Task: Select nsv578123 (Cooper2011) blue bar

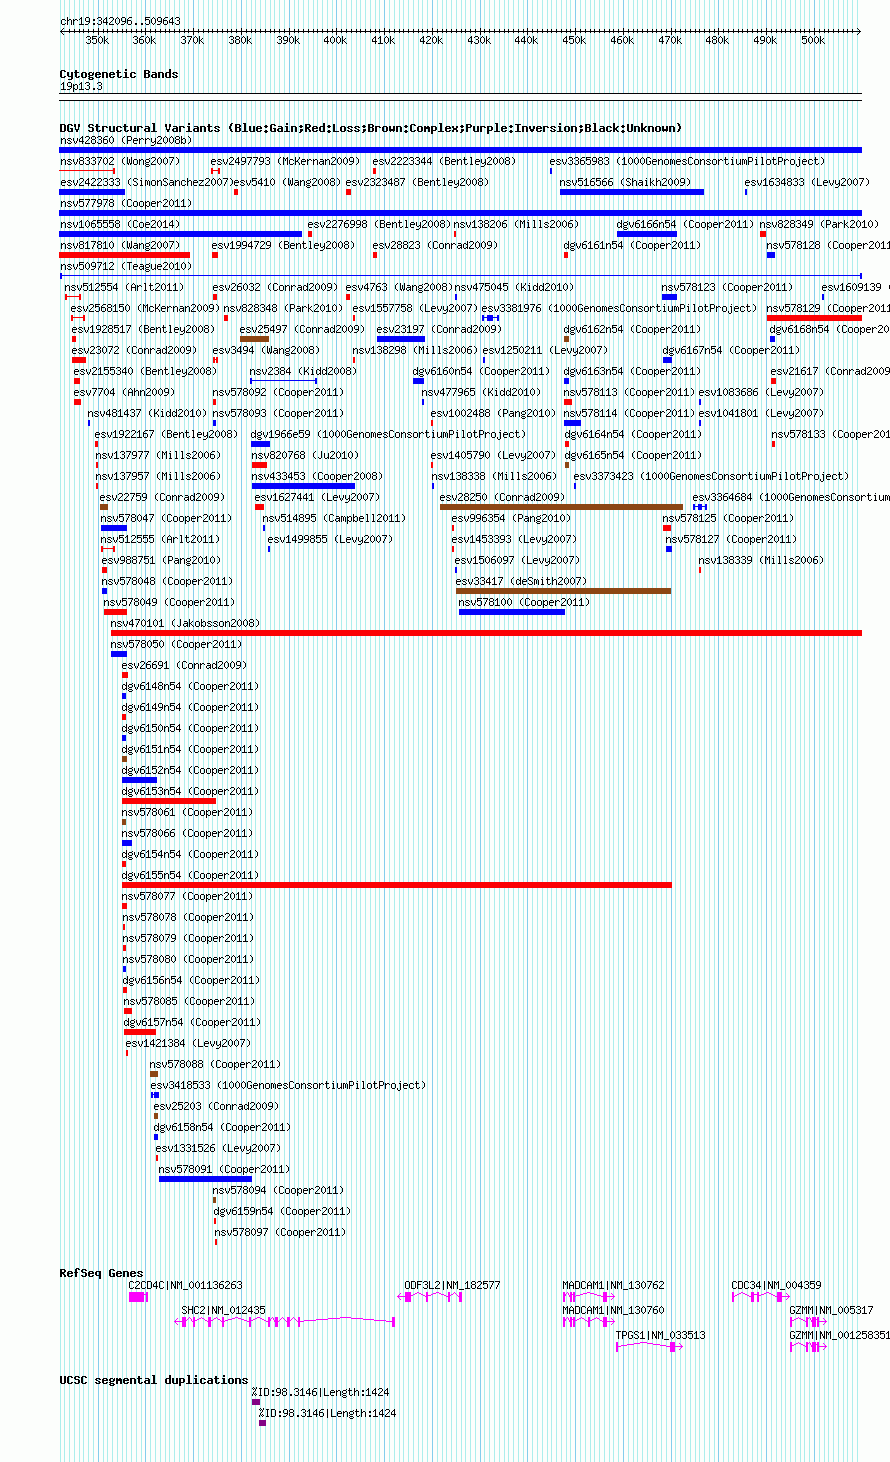Action: [669, 297]
